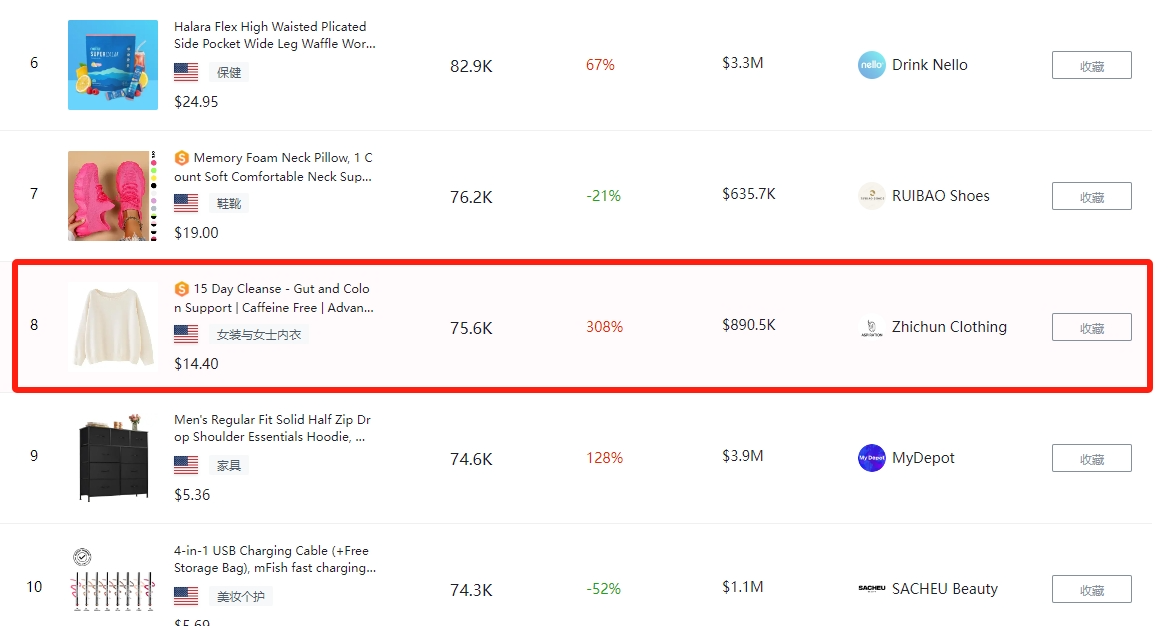Open the black dresser product thumbnail
This screenshot has width=1175, height=626.
point(112,458)
